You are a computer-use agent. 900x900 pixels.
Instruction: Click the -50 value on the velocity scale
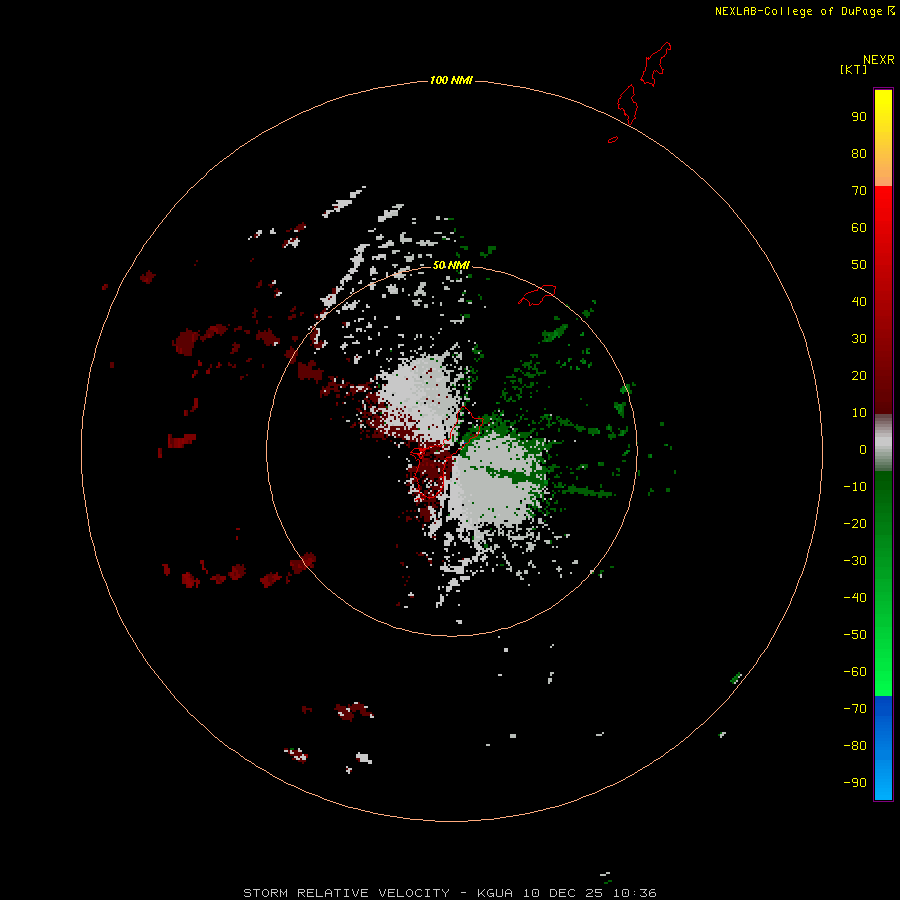point(855,634)
